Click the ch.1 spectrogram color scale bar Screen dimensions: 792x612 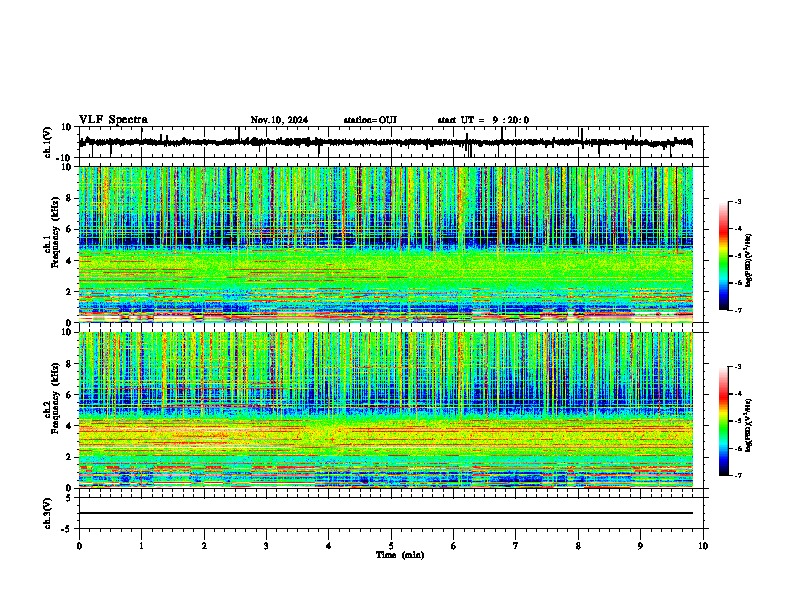click(724, 256)
